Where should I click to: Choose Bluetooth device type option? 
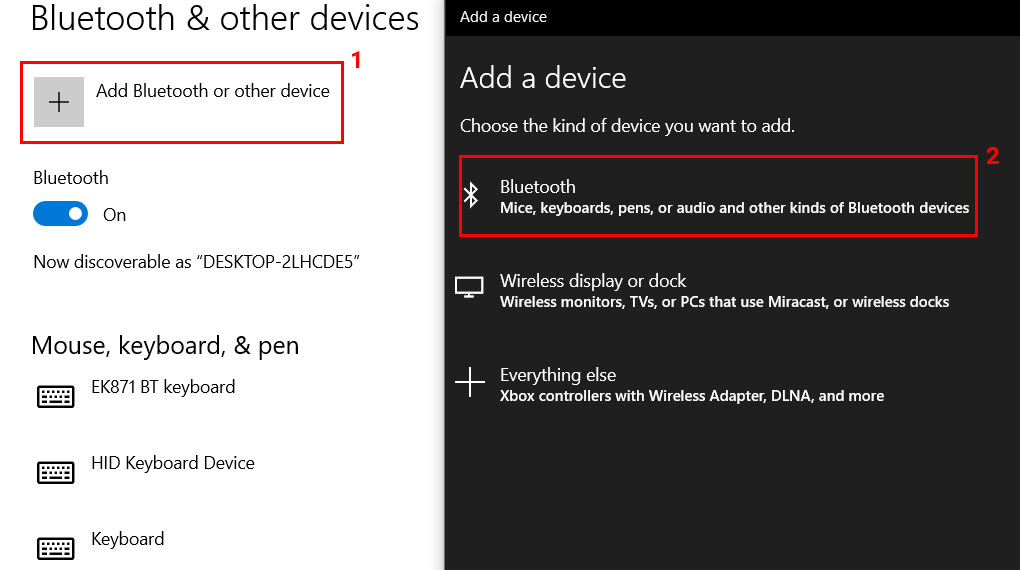[x=718, y=196]
